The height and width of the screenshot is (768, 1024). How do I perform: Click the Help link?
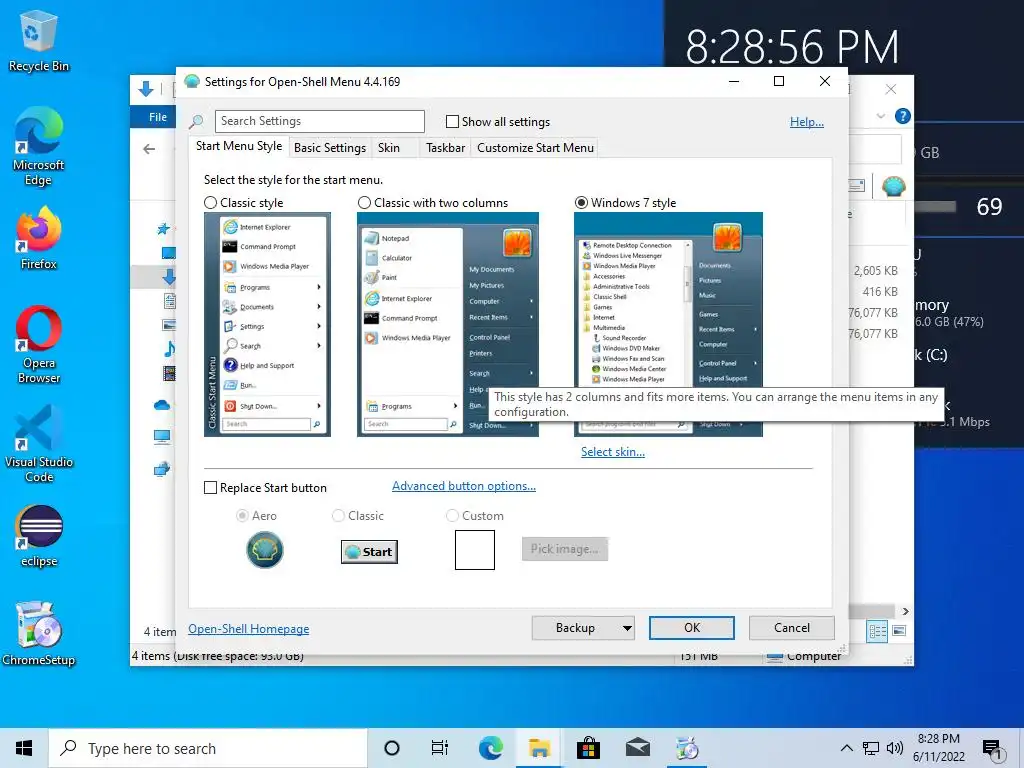pyautogui.click(x=807, y=122)
